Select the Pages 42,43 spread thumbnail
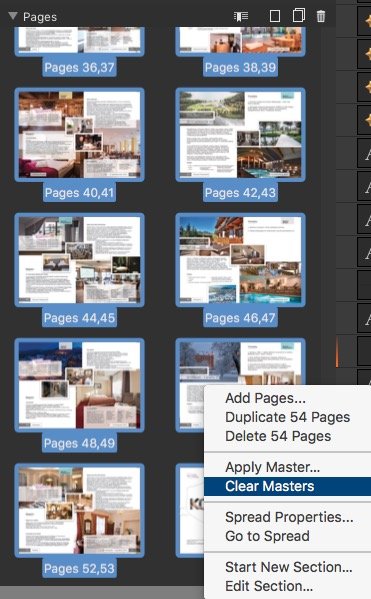 pos(240,135)
